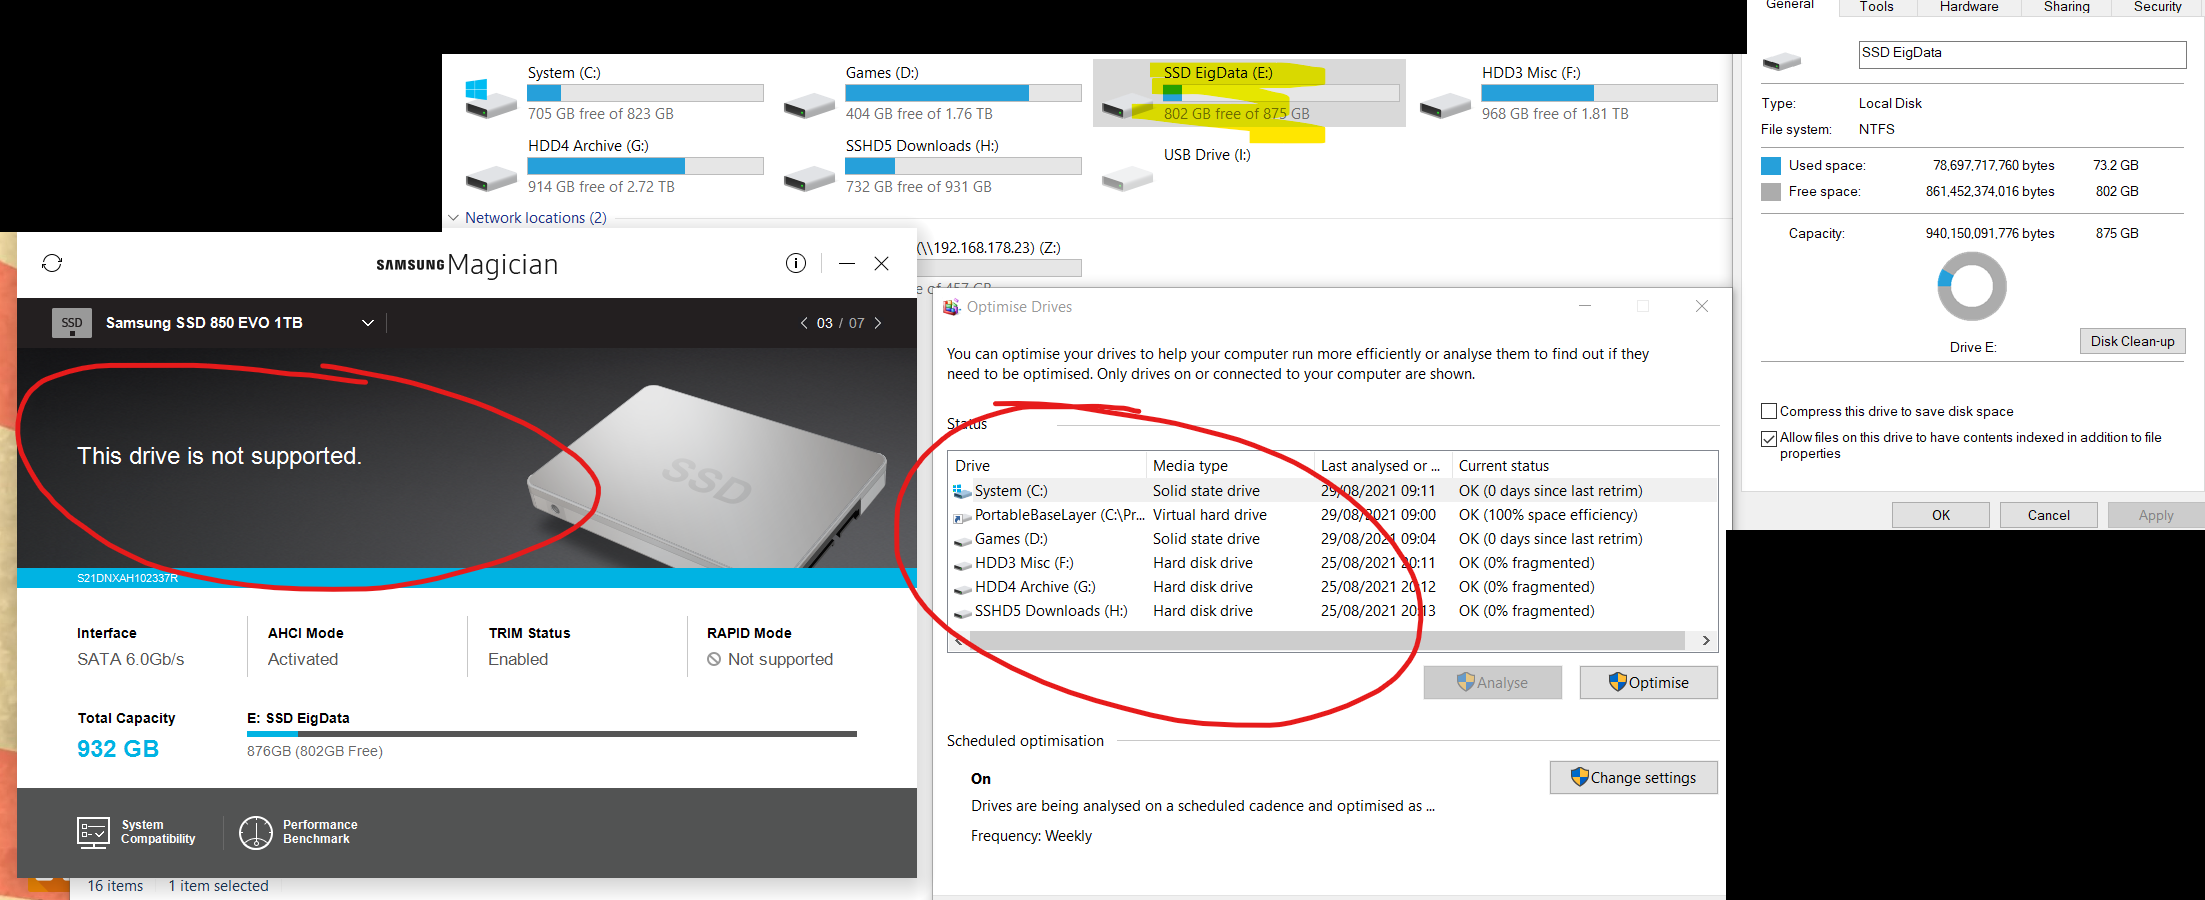
Task: Switch to the Hardware tab in Properties
Action: pyautogui.click(x=1969, y=7)
